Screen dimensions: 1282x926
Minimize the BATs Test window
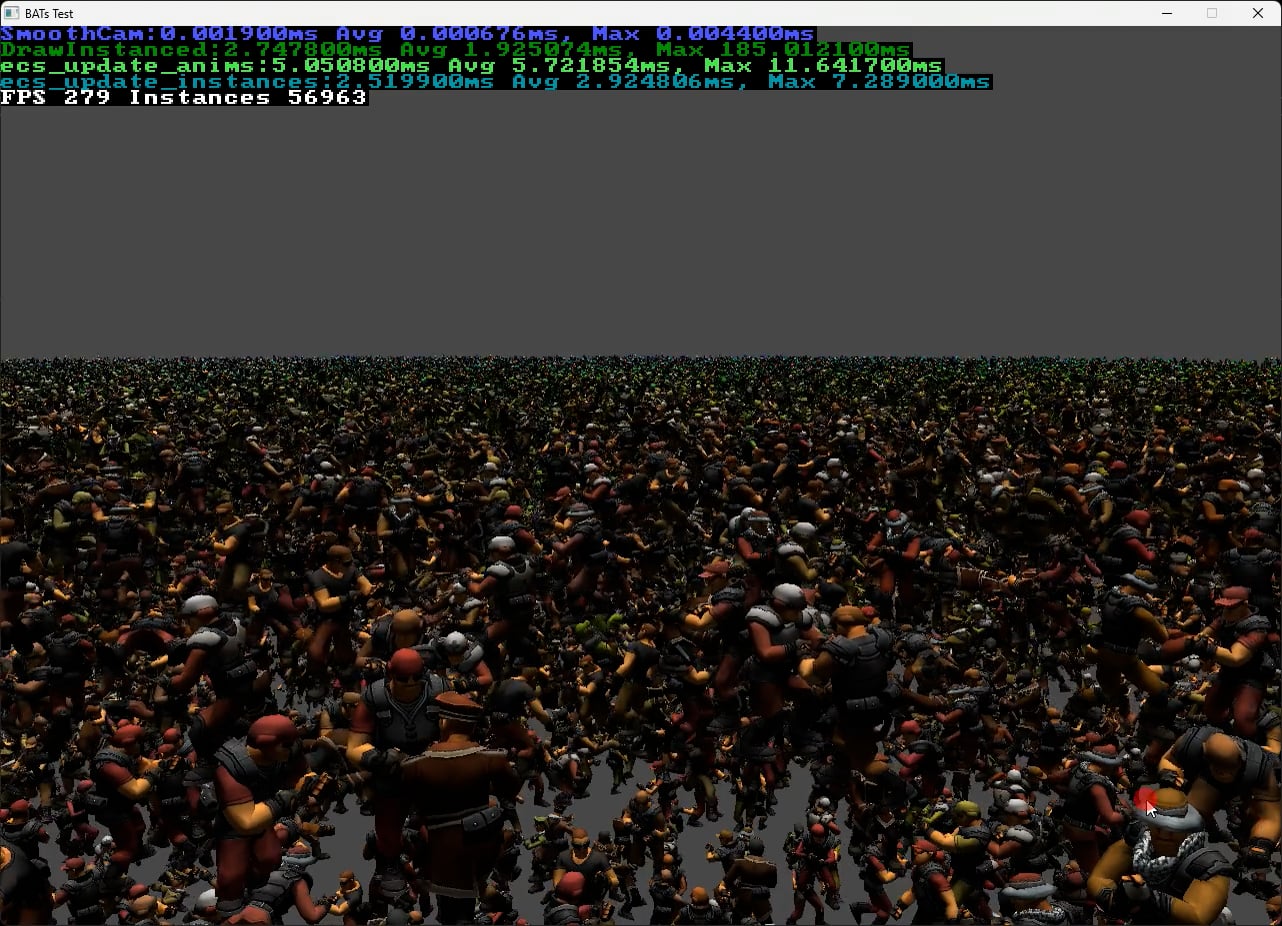(1167, 13)
